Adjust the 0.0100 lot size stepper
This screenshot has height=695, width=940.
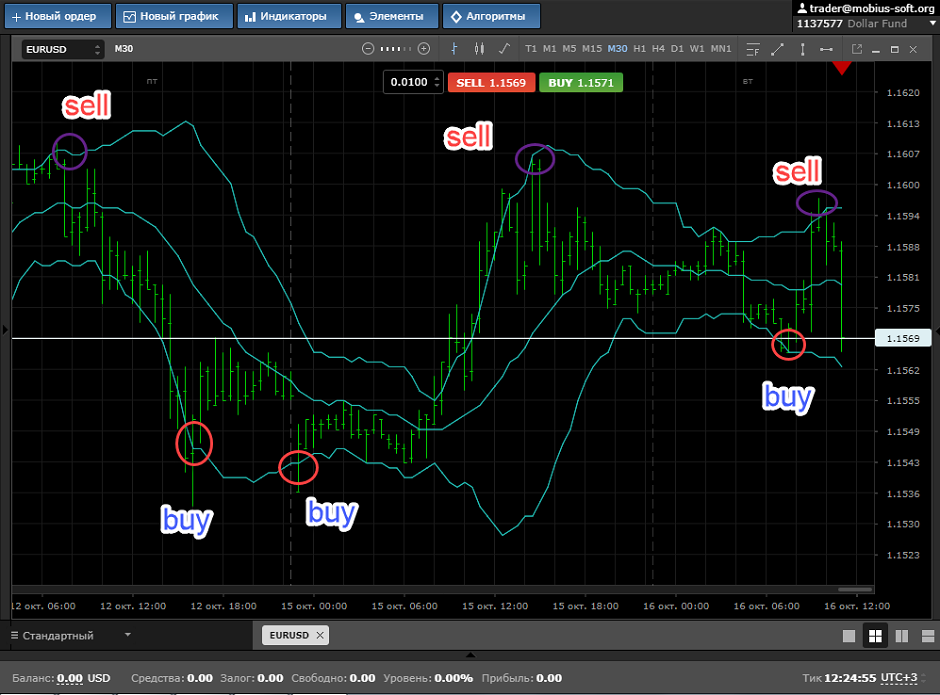coord(438,82)
